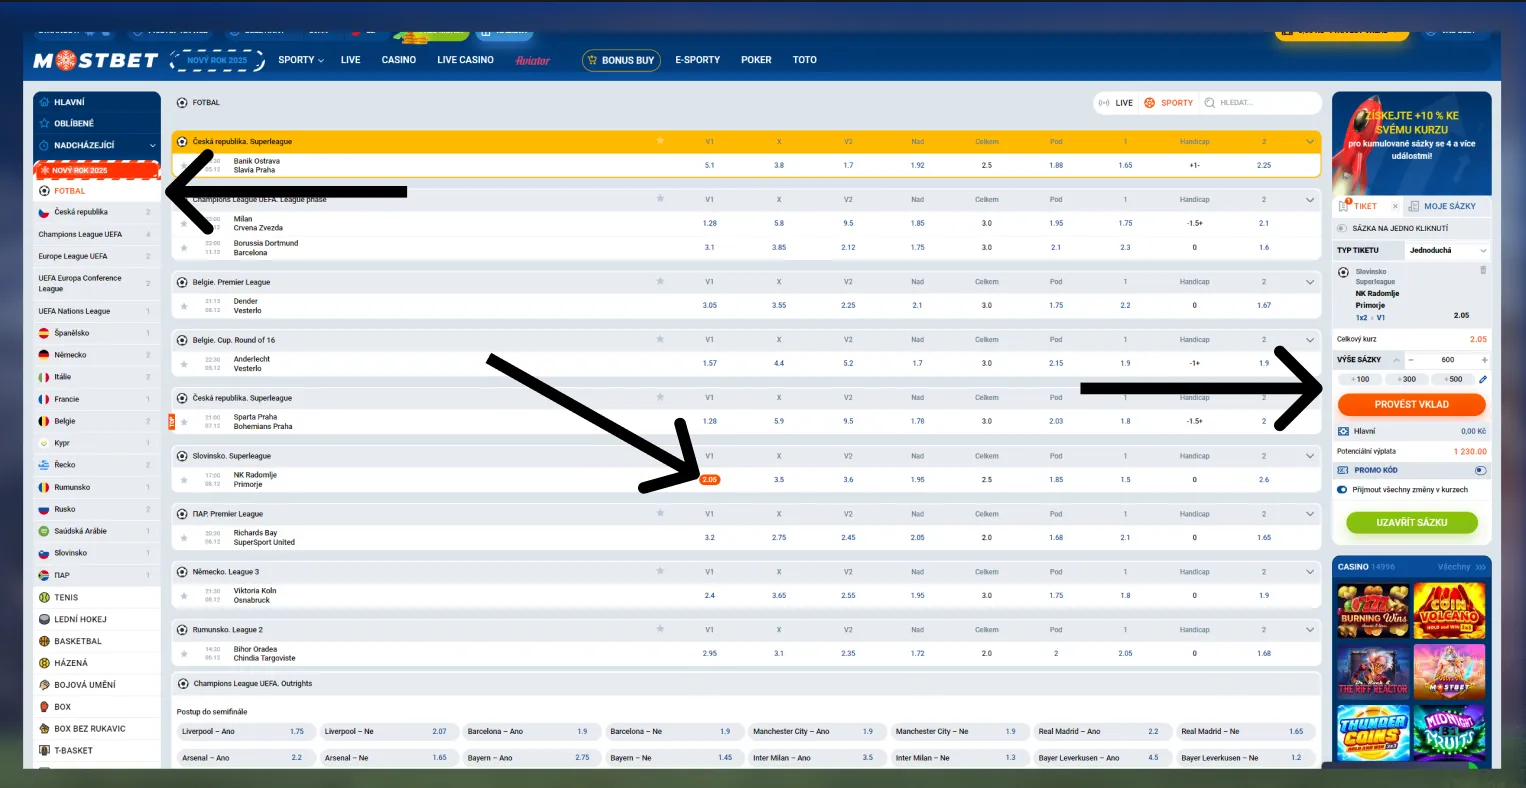Viewport: 1526px width, 788px height.
Task: Collapse the top Česká republika Superleague block
Action: (x=1310, y=141)
